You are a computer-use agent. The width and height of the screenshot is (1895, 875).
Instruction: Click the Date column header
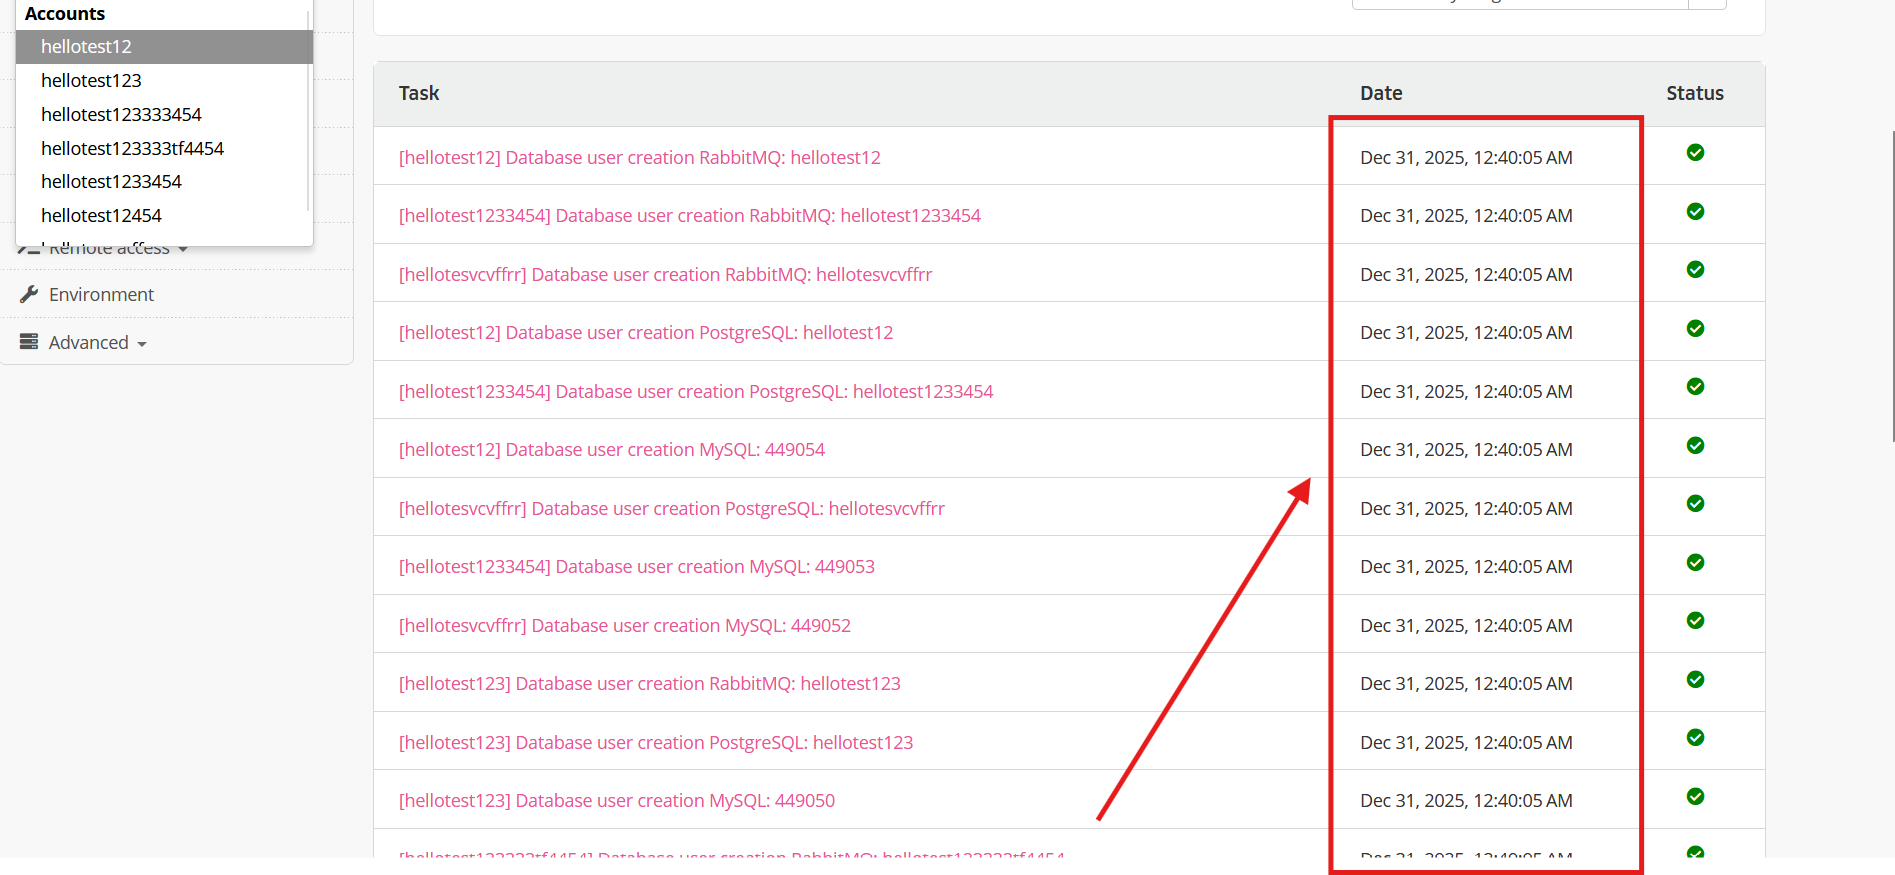tap(1381, 93)
